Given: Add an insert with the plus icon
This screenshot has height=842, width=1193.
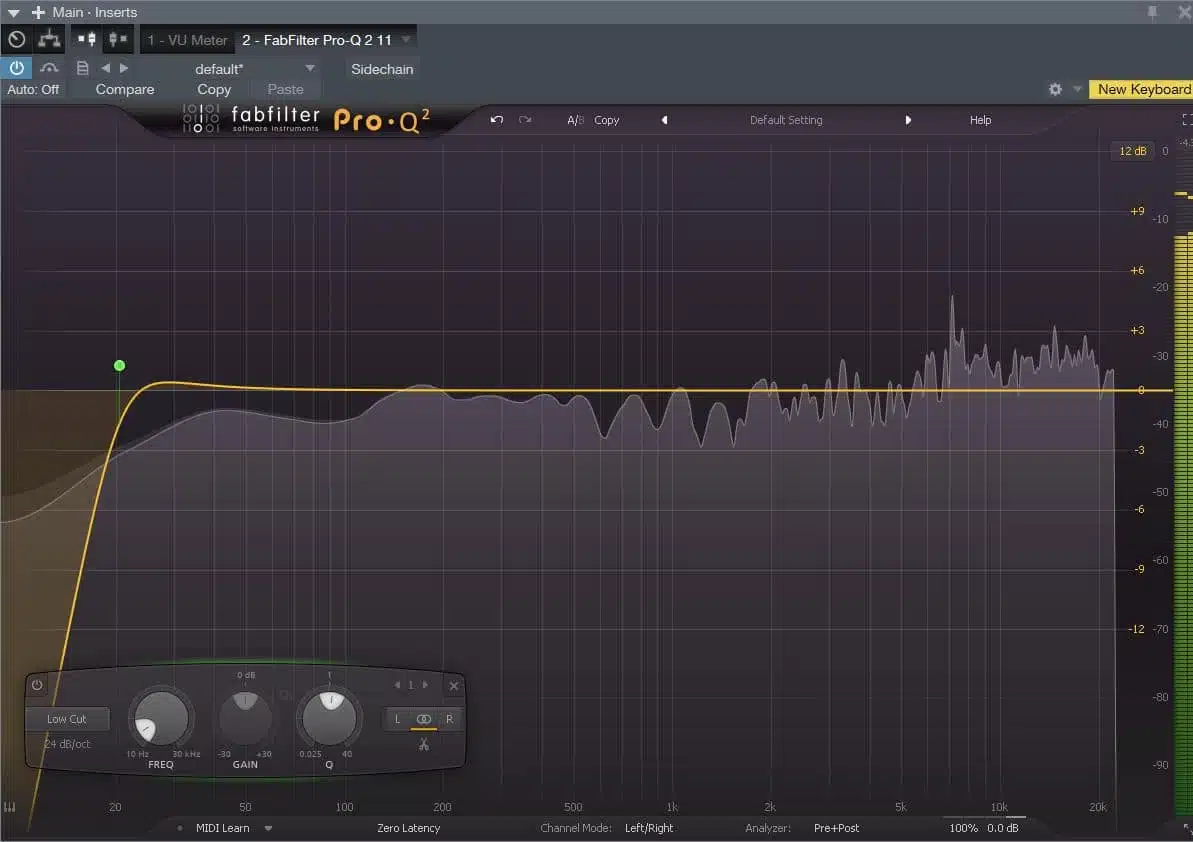Looking at the screenshot, I should pyautogui.click(x=37, y=12).
